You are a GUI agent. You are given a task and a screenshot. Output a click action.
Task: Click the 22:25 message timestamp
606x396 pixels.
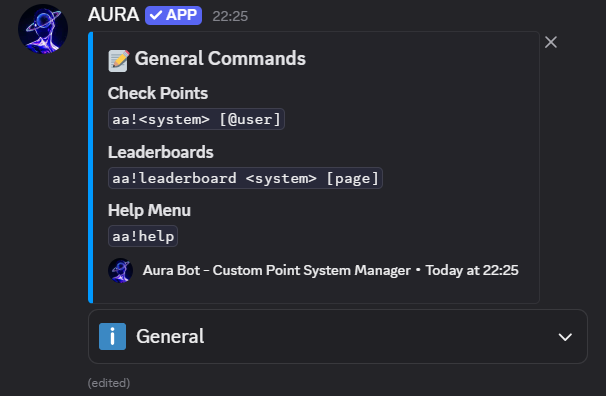point(230,16)
